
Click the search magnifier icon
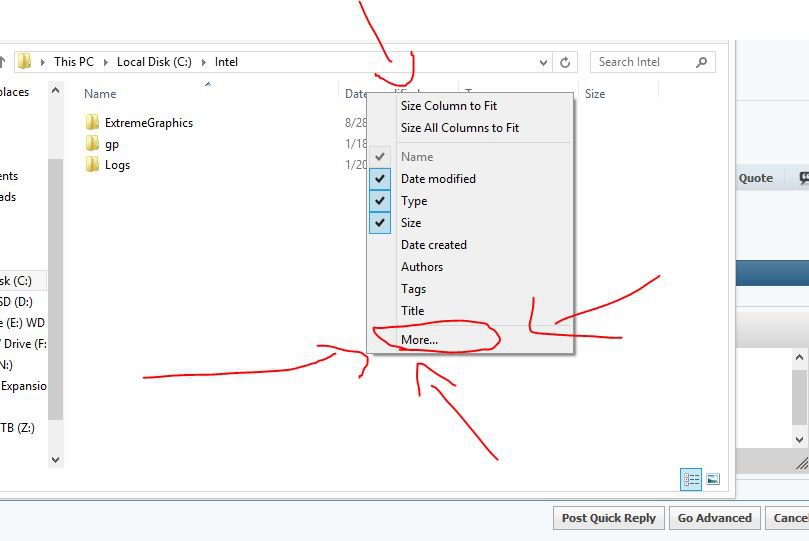click(x=702, y=62)
